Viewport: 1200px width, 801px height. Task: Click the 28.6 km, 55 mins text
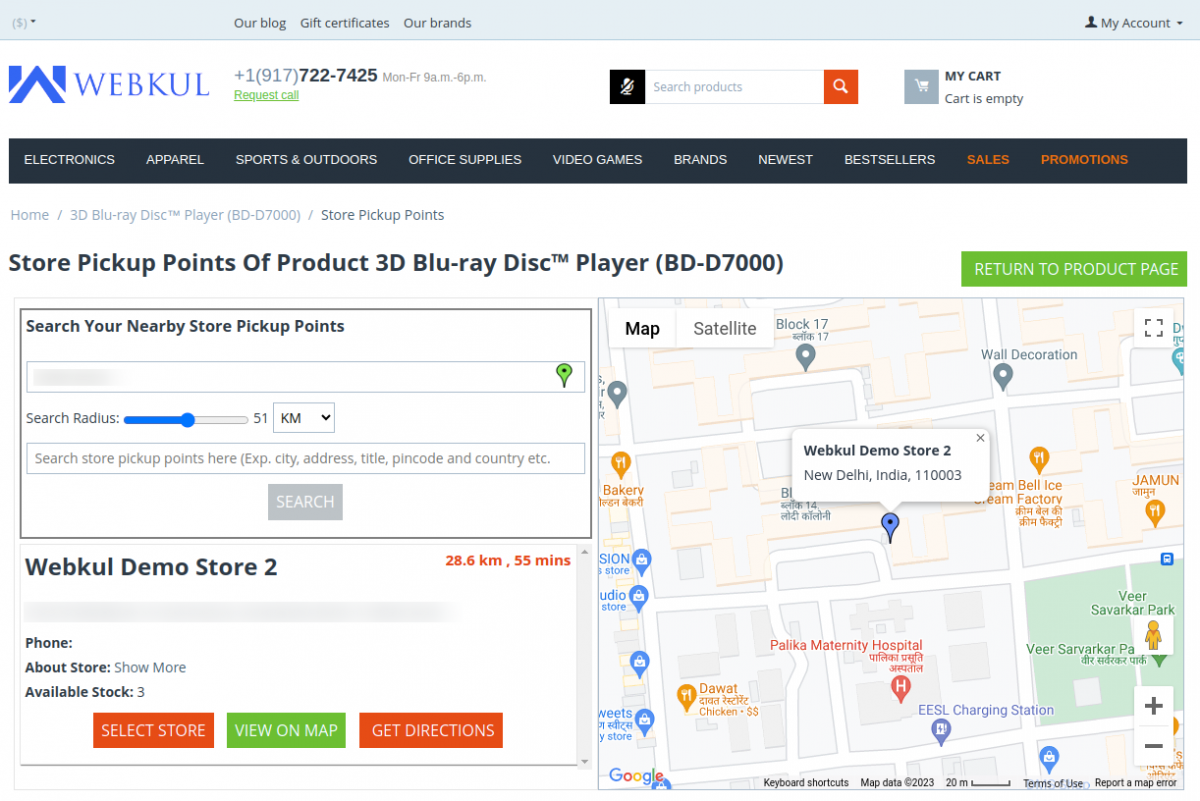pos(508,560)
